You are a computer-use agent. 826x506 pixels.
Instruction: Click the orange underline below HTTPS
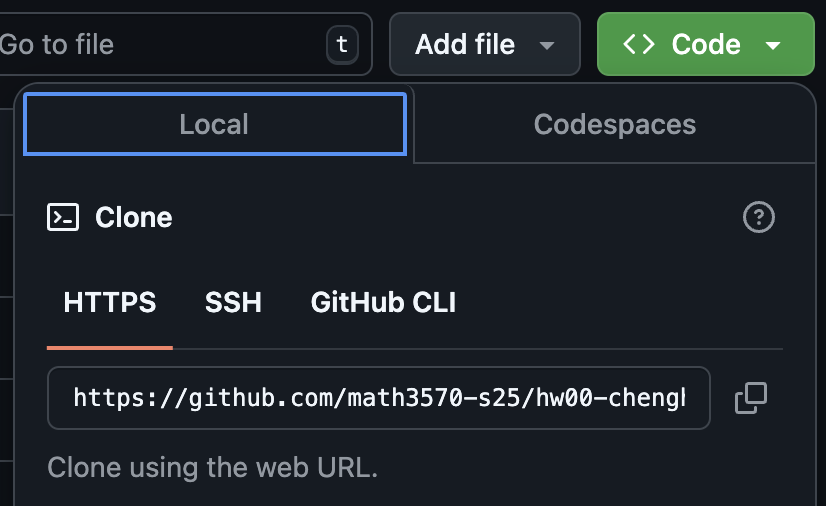110,348
